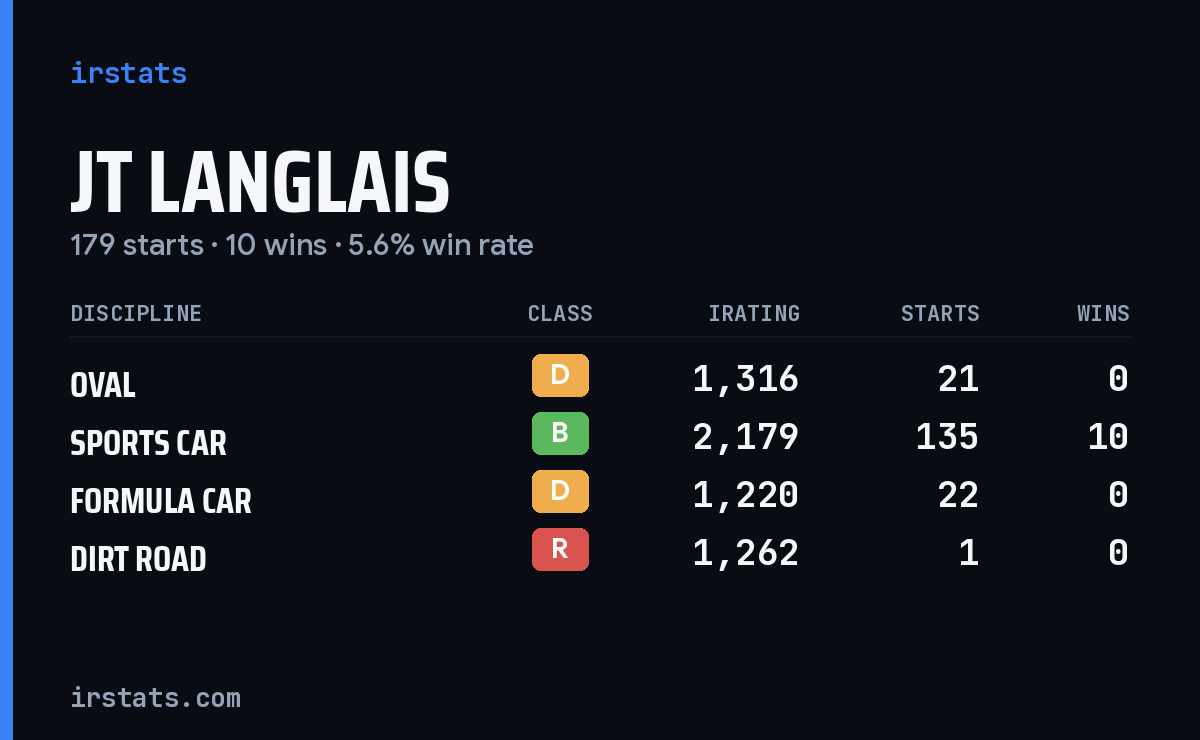Sort by the Discipline column header
The image size is (1200, 740).
[x=136, y=314]
